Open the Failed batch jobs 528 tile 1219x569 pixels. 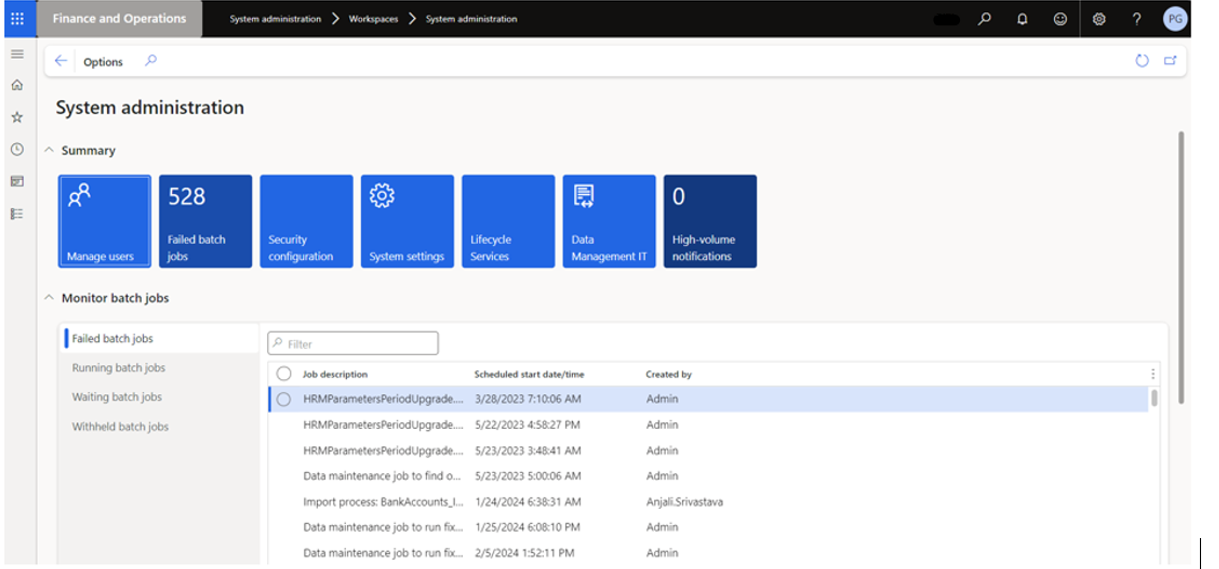205,221
